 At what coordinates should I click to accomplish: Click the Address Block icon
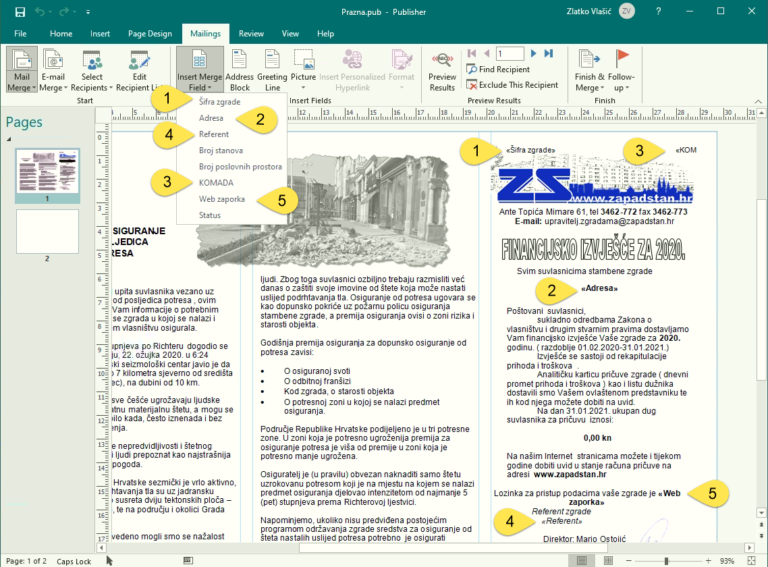(240, 66)
